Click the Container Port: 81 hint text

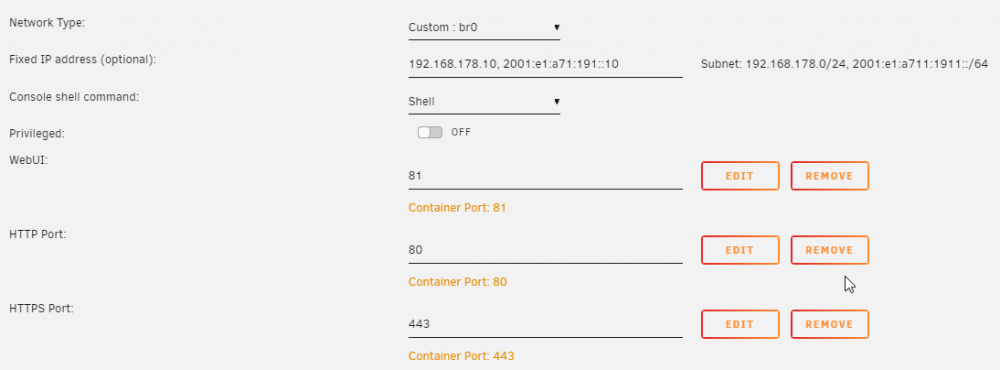pyautogui.click(x=457, y=208)
